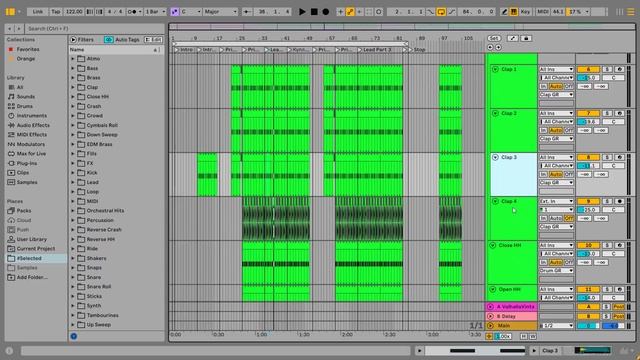Click the Main track volume slider

coord(588,326)
